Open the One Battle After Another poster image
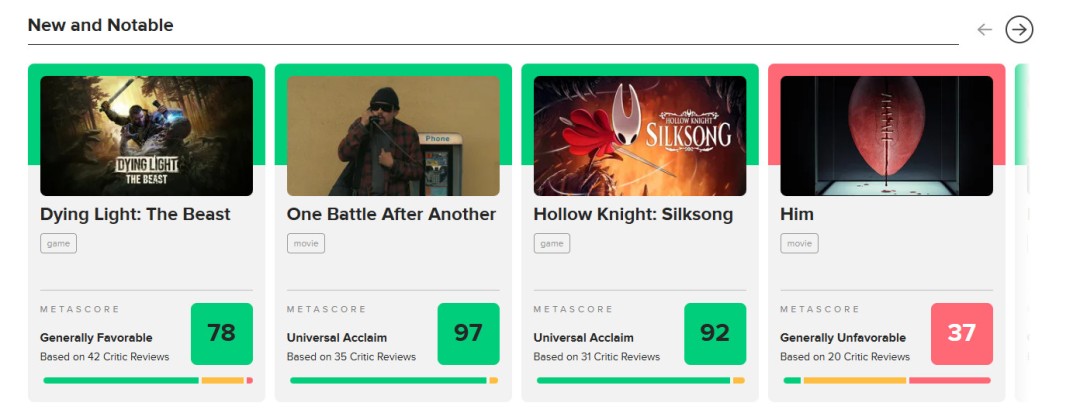1080x413 pixels. pos(393,136)
